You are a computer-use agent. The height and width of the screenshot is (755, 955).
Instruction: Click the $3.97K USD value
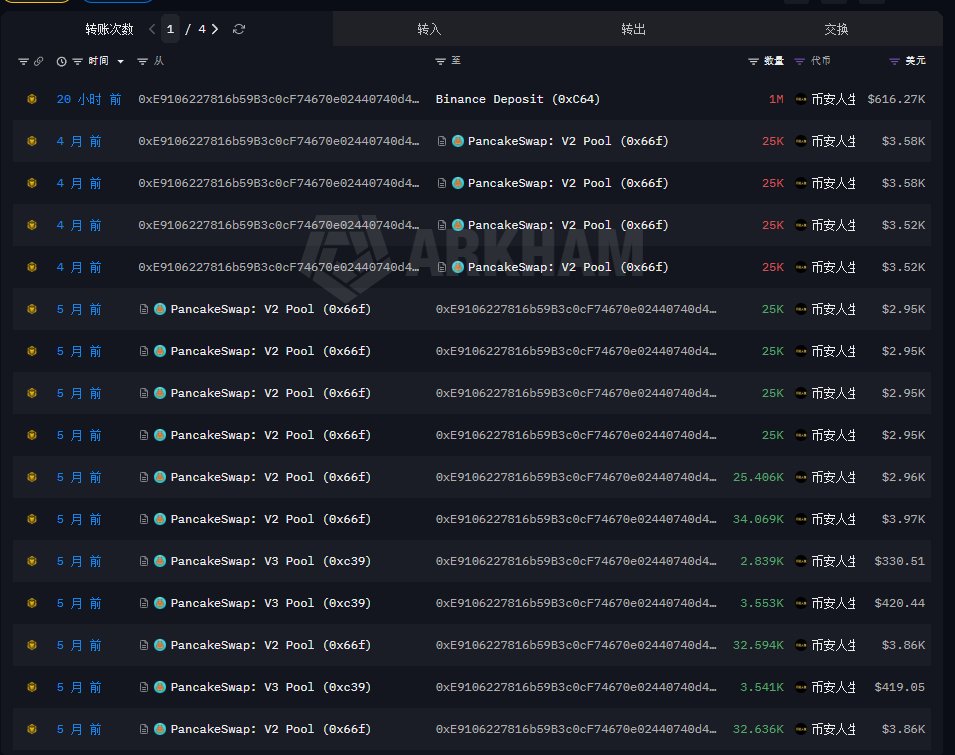click(904, 519)
